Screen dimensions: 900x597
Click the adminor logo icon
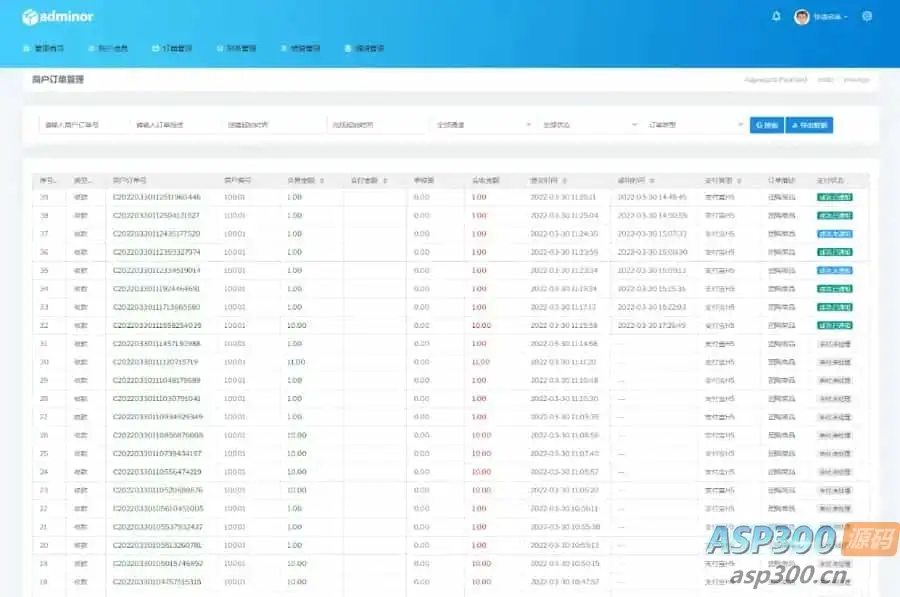click(x=30, y=17)
